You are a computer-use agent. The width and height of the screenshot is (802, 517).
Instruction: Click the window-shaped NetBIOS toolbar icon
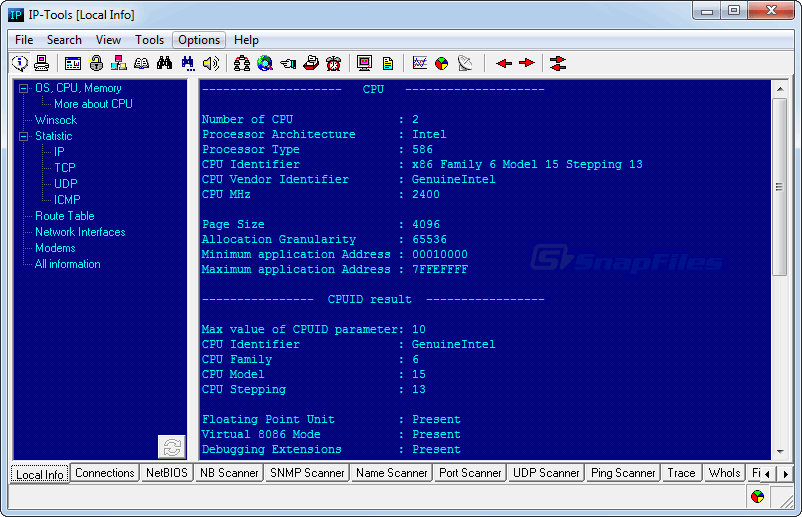(73, 63)
